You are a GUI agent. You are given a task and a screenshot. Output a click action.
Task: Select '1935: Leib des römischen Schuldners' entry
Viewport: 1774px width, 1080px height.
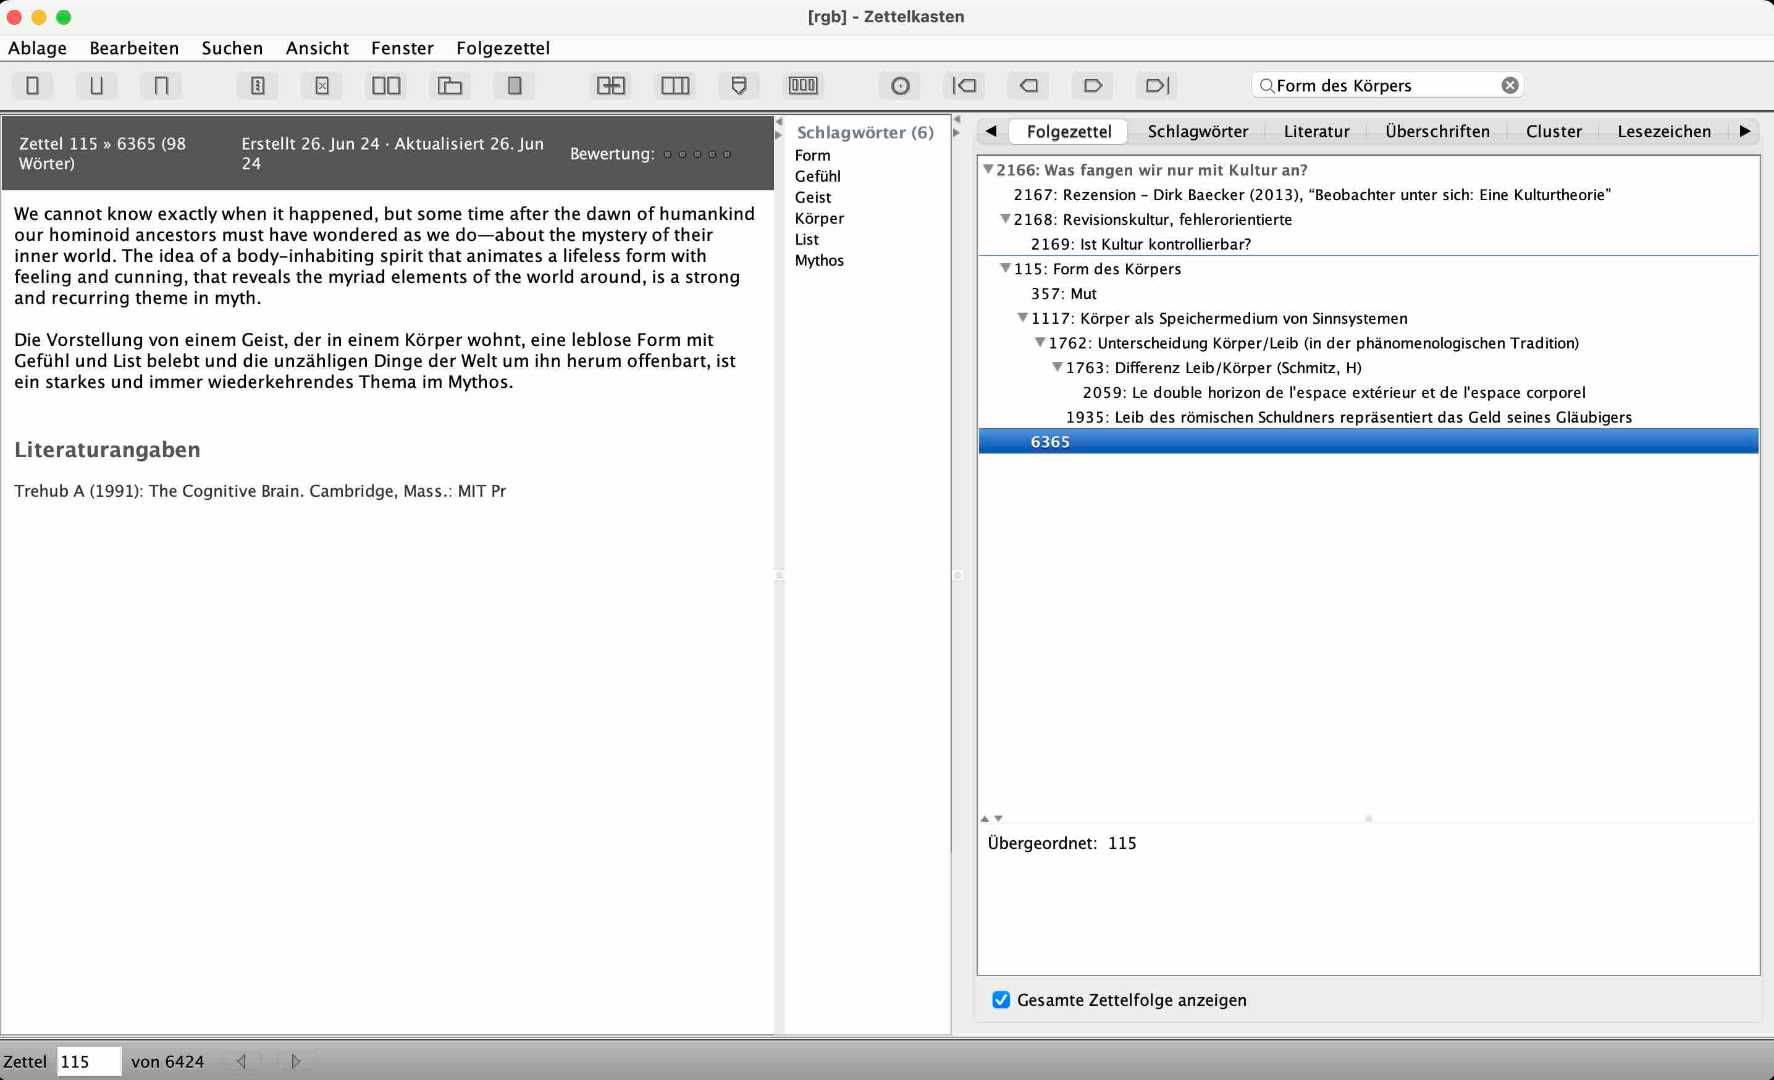pyautogui.click(x=1349, y=417)
